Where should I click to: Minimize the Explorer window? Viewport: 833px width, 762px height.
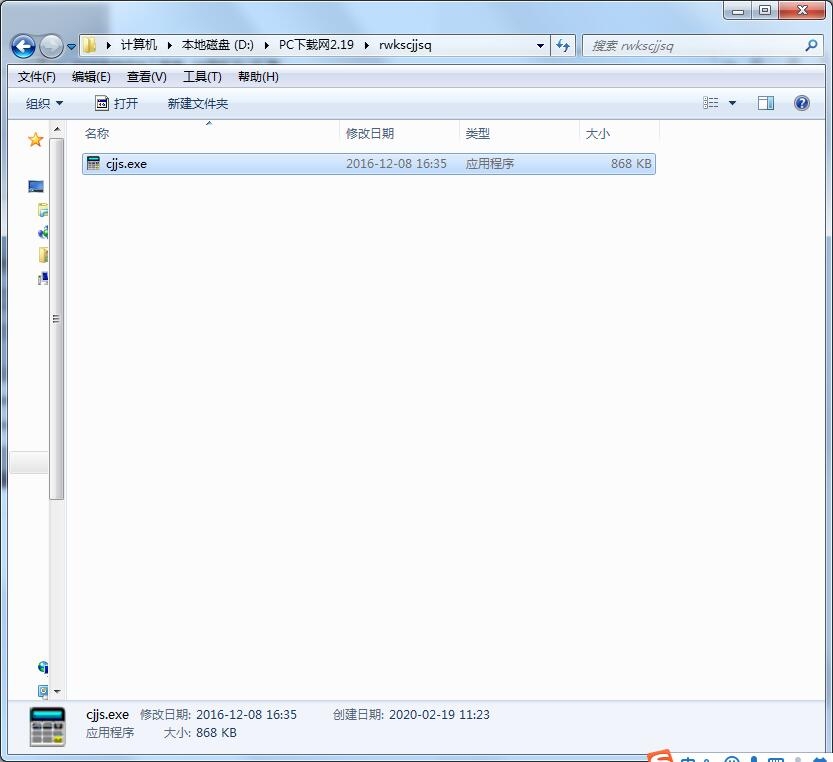[737, 10]
